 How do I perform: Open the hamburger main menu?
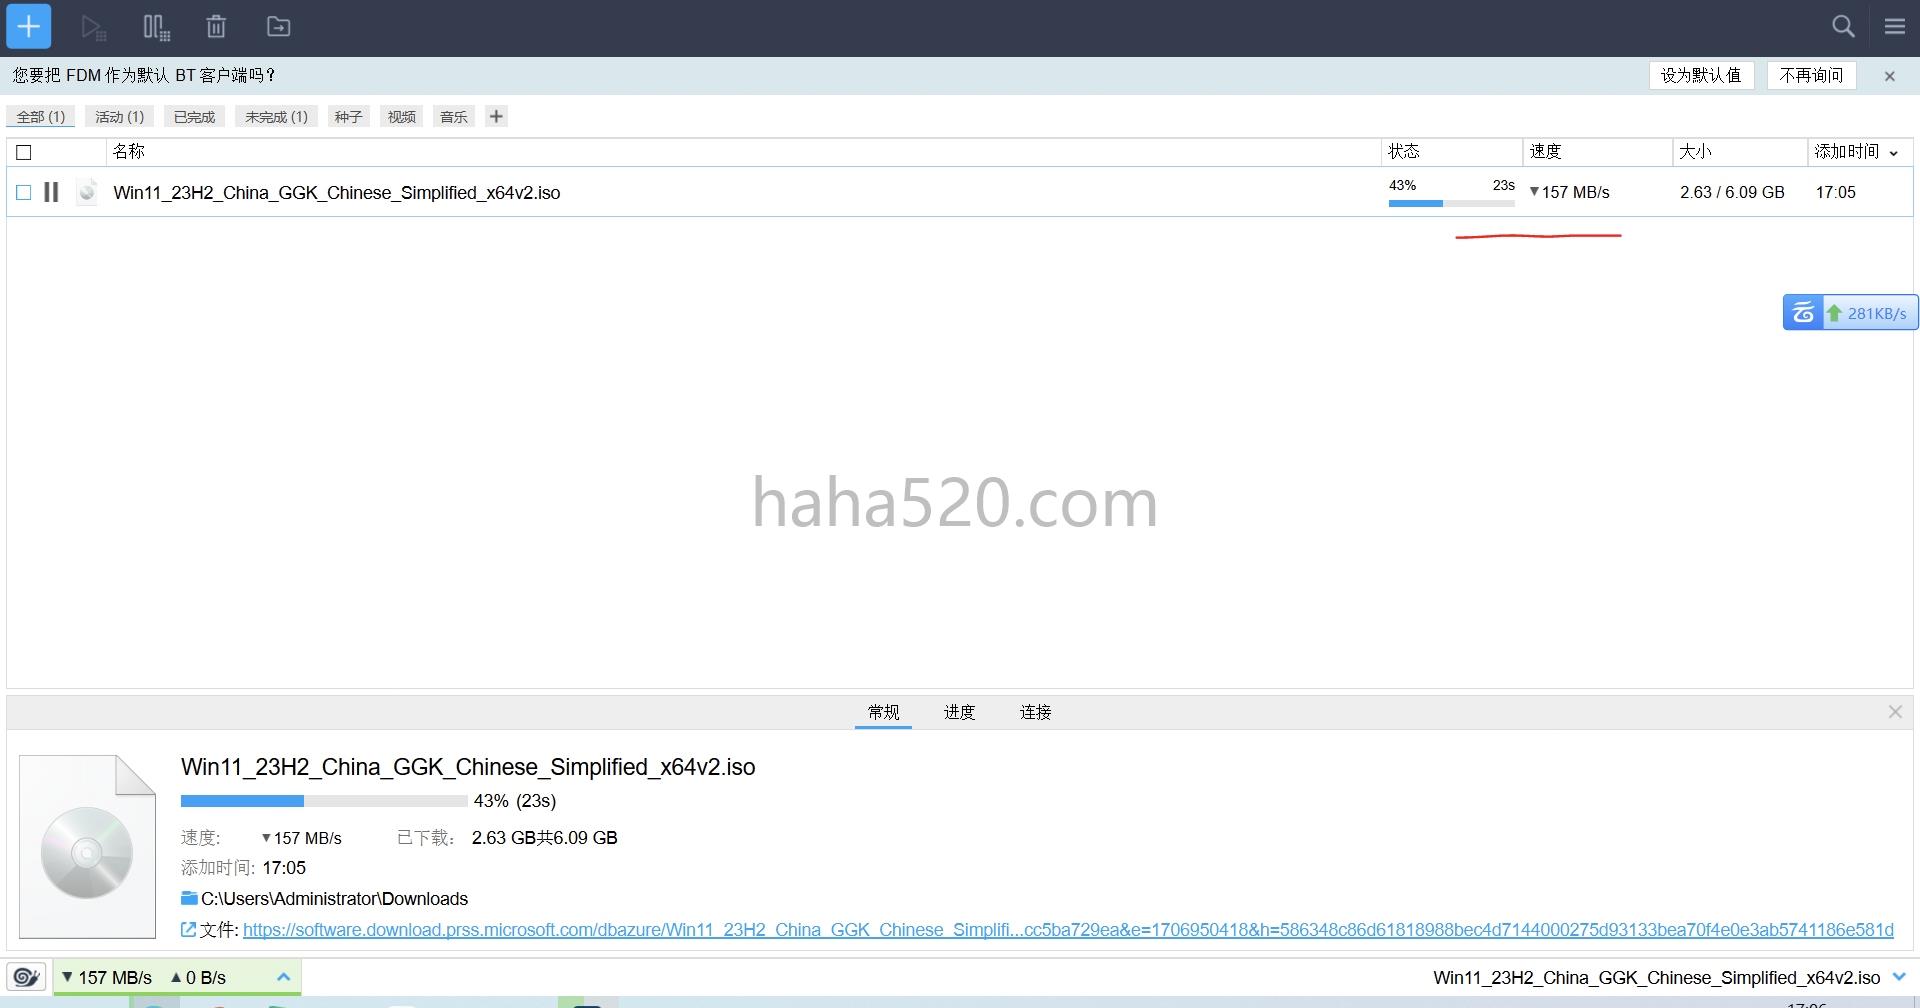coord(1894,27)
